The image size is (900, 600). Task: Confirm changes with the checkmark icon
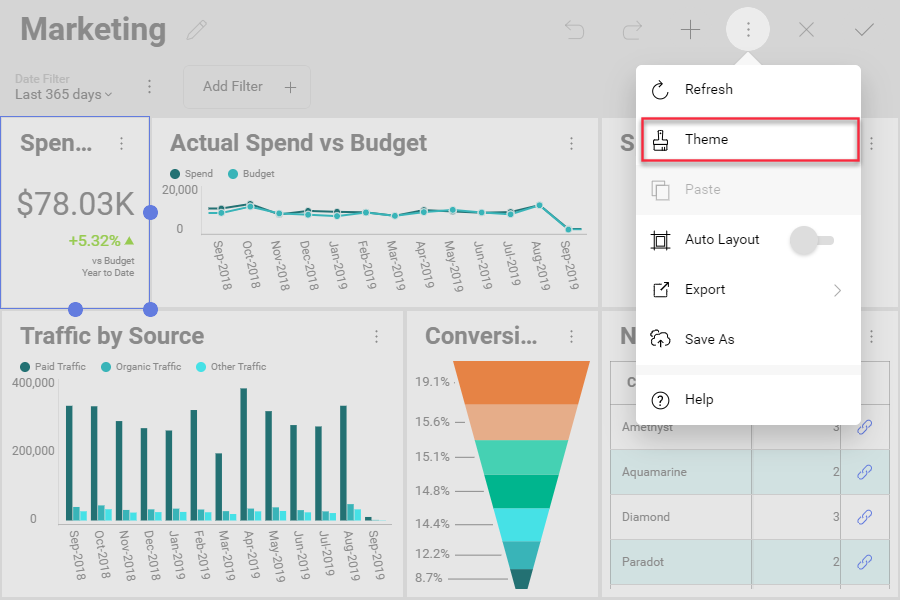click(864, 29)
